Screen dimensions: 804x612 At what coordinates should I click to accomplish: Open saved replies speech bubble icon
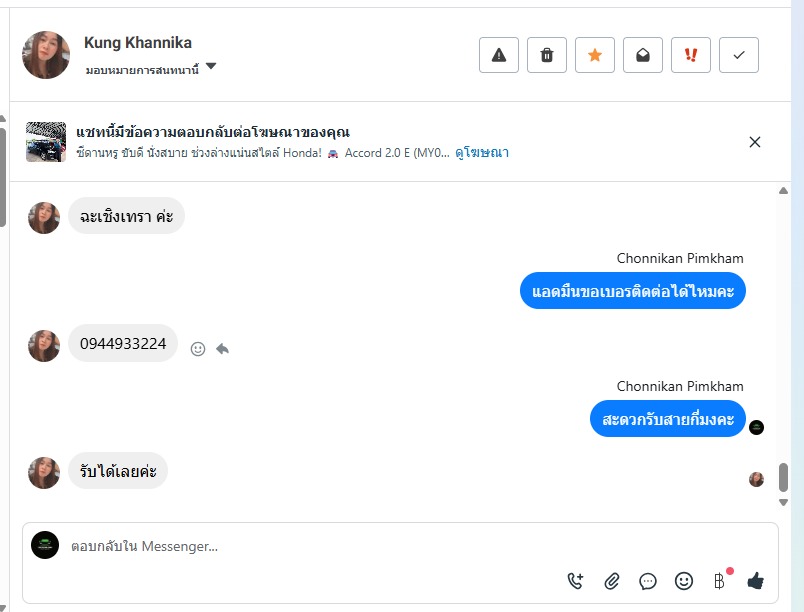(648, 580)
